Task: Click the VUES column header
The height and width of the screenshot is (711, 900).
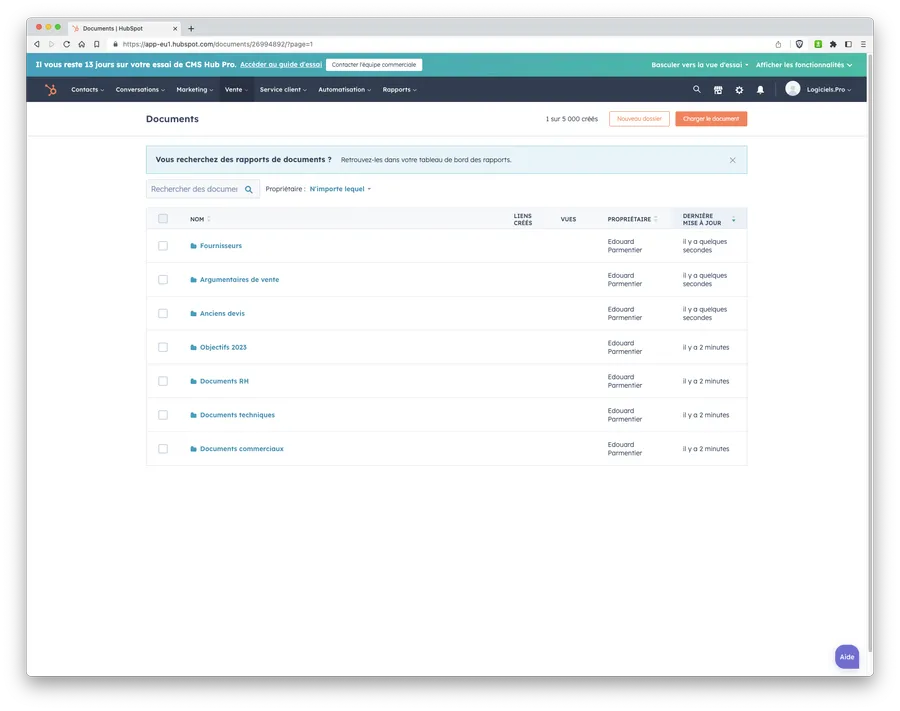Action: click(x=568, y=219)
